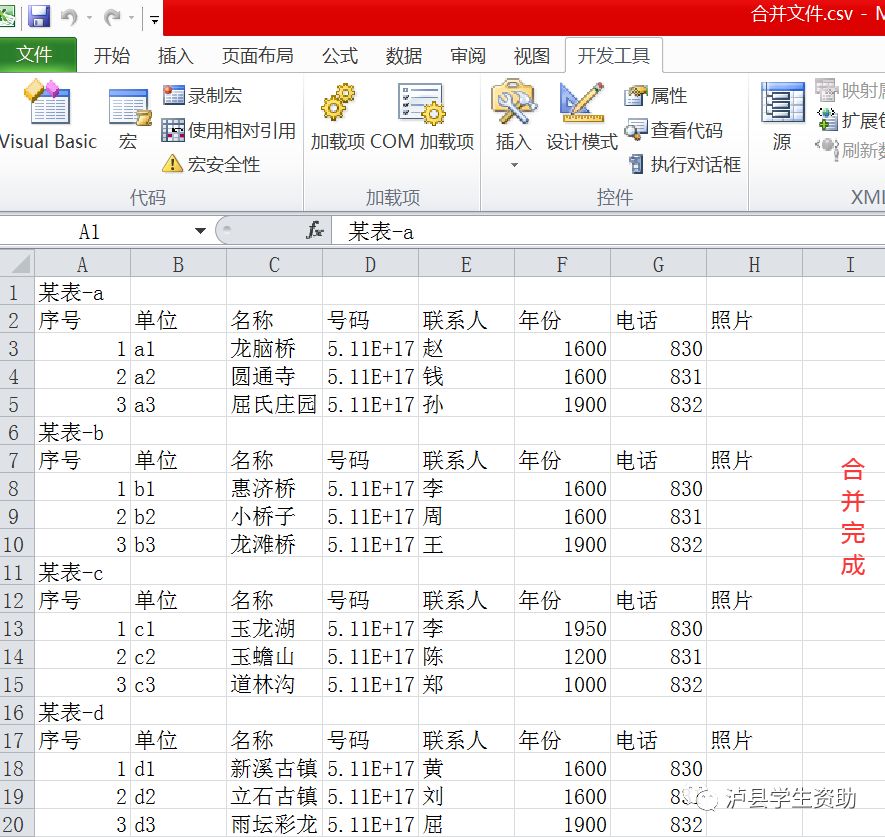Switch to the 页面布局 tab
Viewport: 885px width, 837px height.
click(x=257, y=55)
